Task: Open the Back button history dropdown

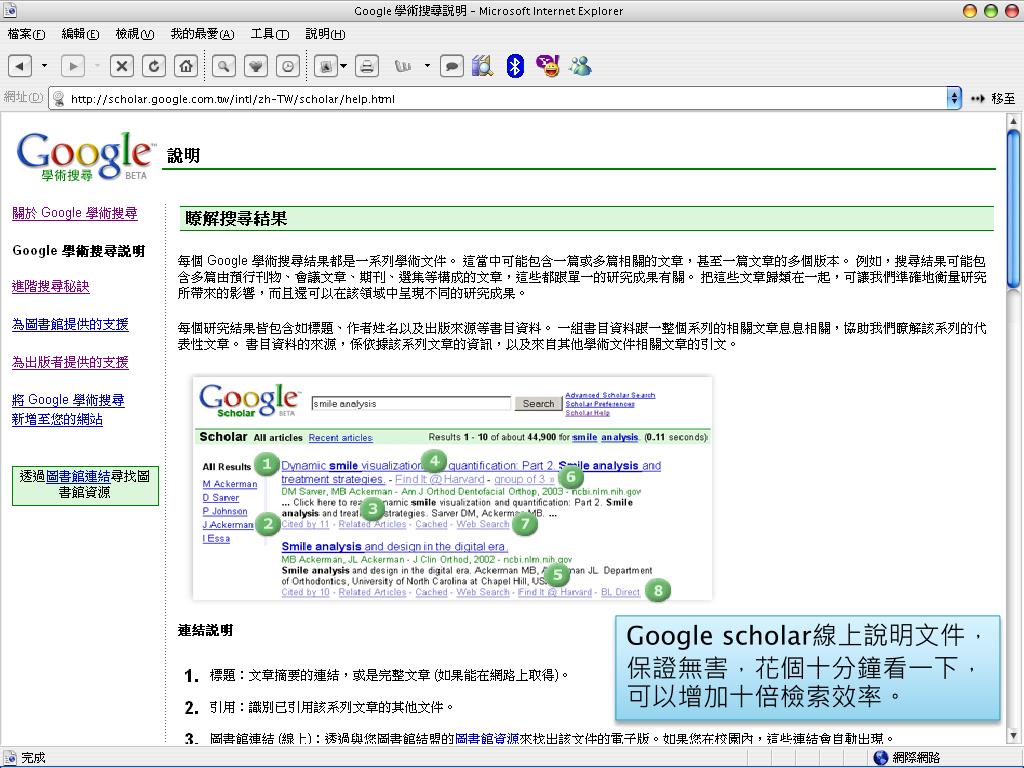Action: pos(44,66)
